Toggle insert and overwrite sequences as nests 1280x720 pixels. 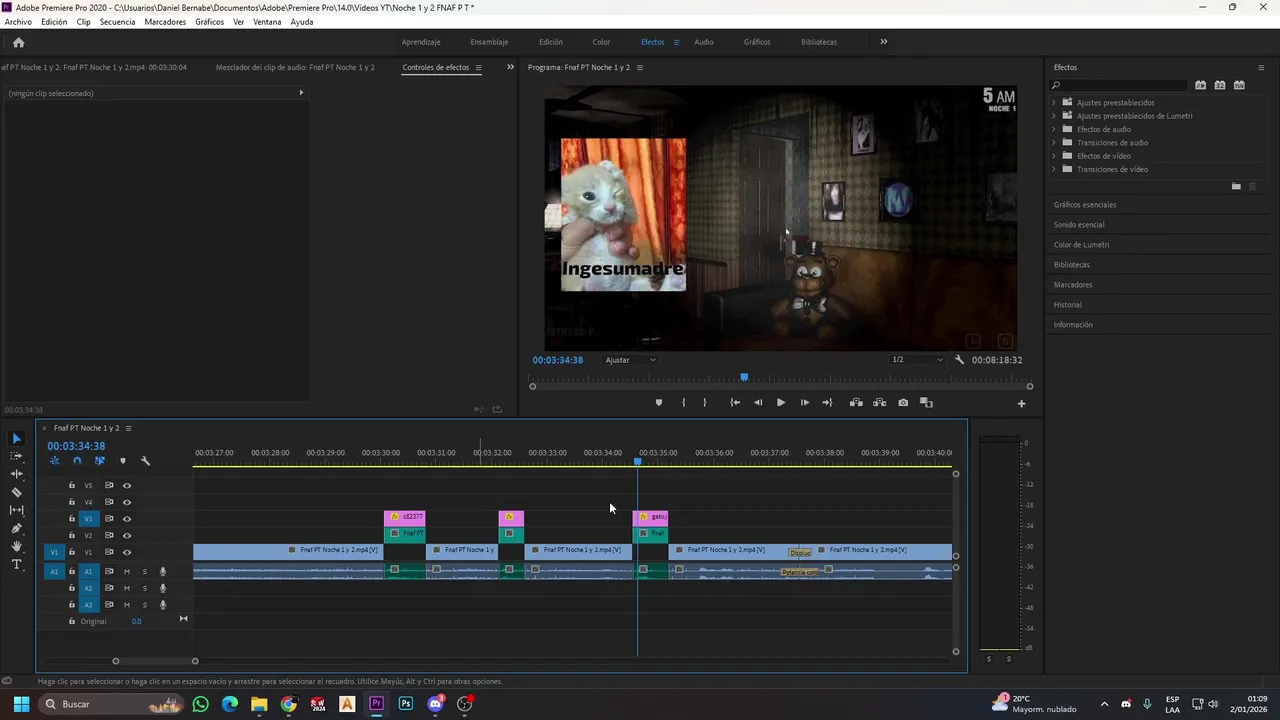tap(54, 461)
